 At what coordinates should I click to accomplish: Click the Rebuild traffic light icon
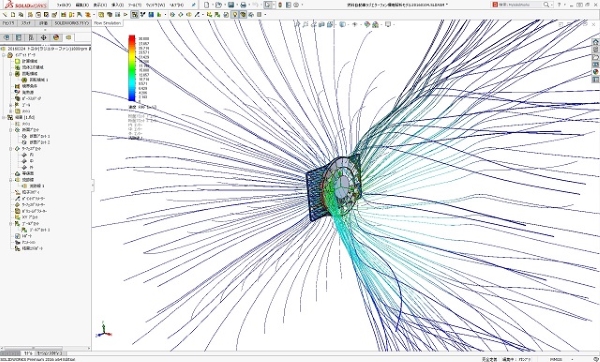(280, 5)
